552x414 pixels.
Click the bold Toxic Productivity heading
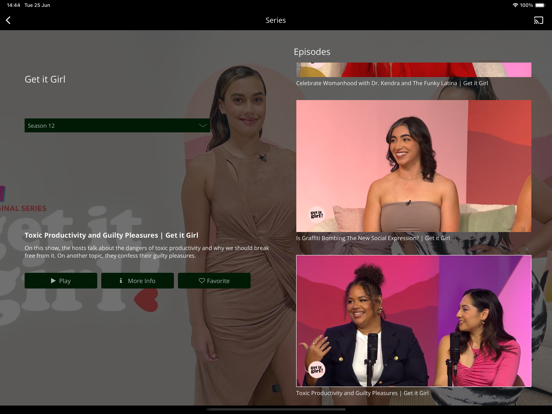point(111,235)
